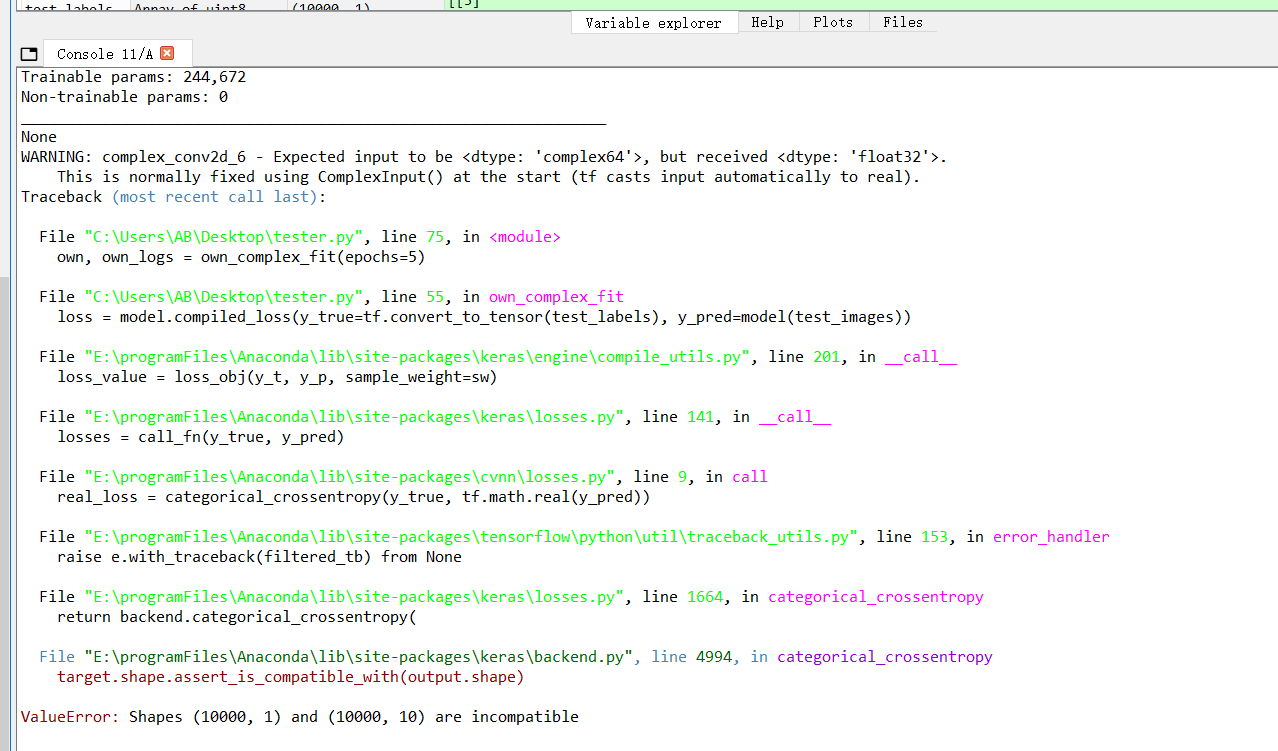Click the 'Trainable params: 244,672' line
Screen dimensions: 1278x751
pyautogui.click(x=133, y=77)
